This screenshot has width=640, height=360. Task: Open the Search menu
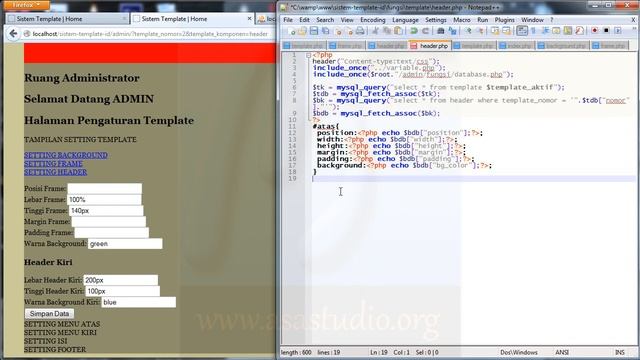(325, 20)
